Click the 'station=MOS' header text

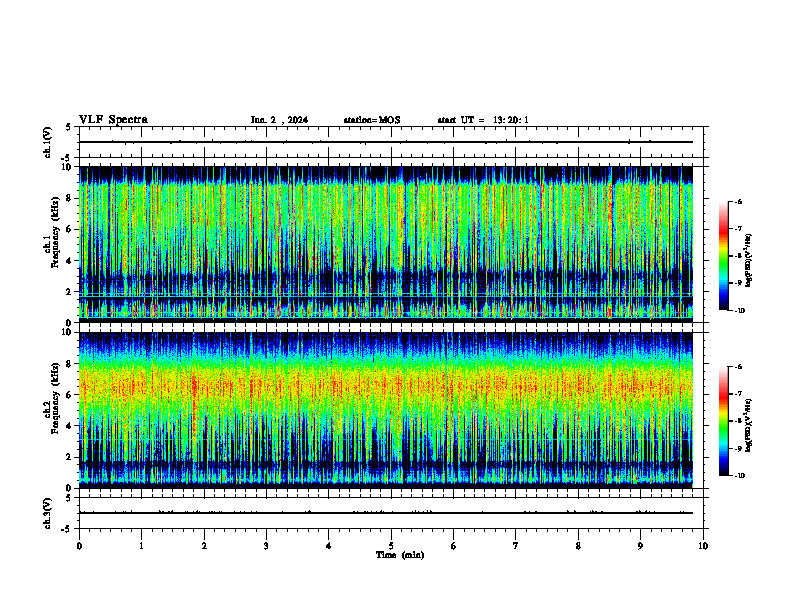tap(372, 120)
